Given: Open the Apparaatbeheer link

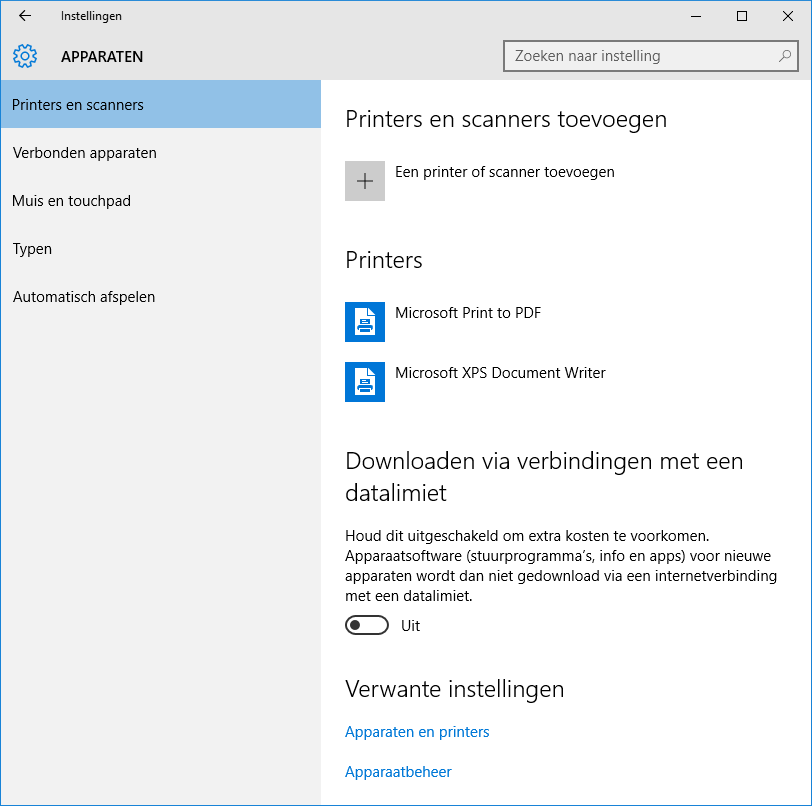Looking at the screenshot, I should pos(398,772).
